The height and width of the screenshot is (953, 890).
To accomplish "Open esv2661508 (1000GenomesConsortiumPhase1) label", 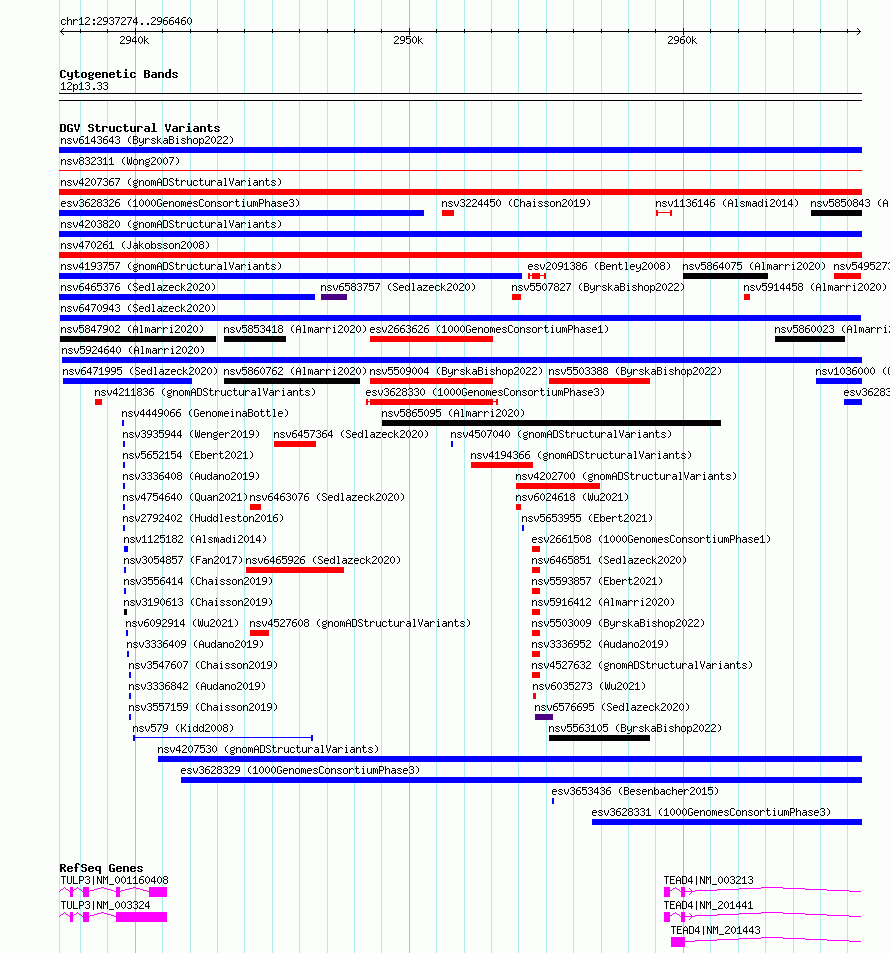I will point(651,539).
